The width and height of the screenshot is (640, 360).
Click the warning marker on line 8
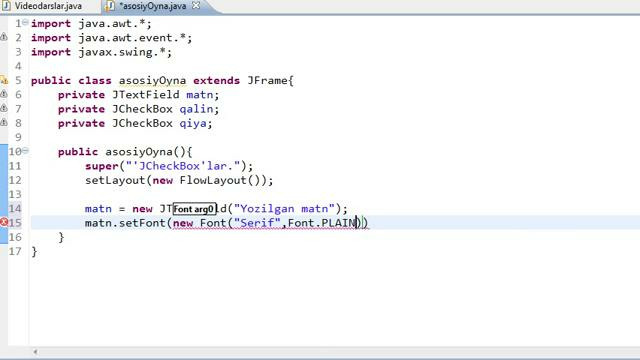pos(4,122)
